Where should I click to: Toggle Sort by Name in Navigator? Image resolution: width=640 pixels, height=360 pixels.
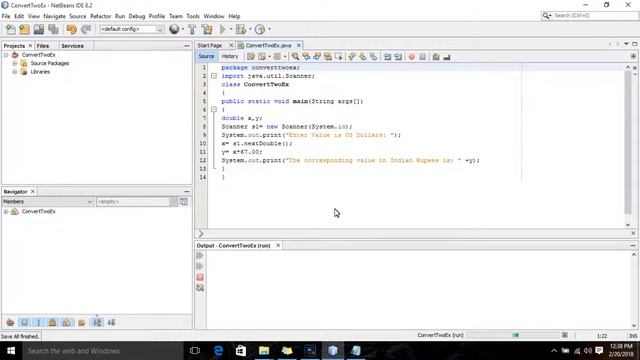[97, 322]
